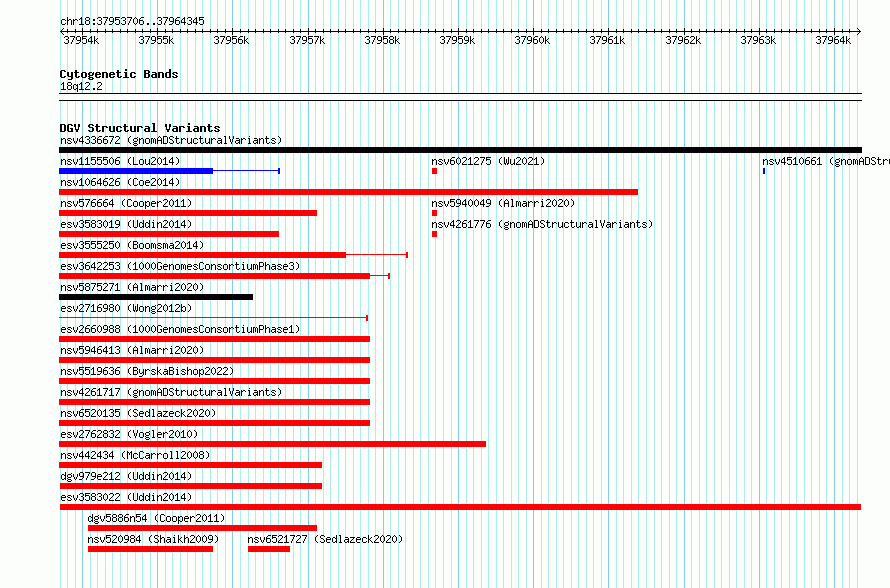Open dgv979e212 (Uddin2014) label
Screen dimensions: 890x588
point(126,476)
